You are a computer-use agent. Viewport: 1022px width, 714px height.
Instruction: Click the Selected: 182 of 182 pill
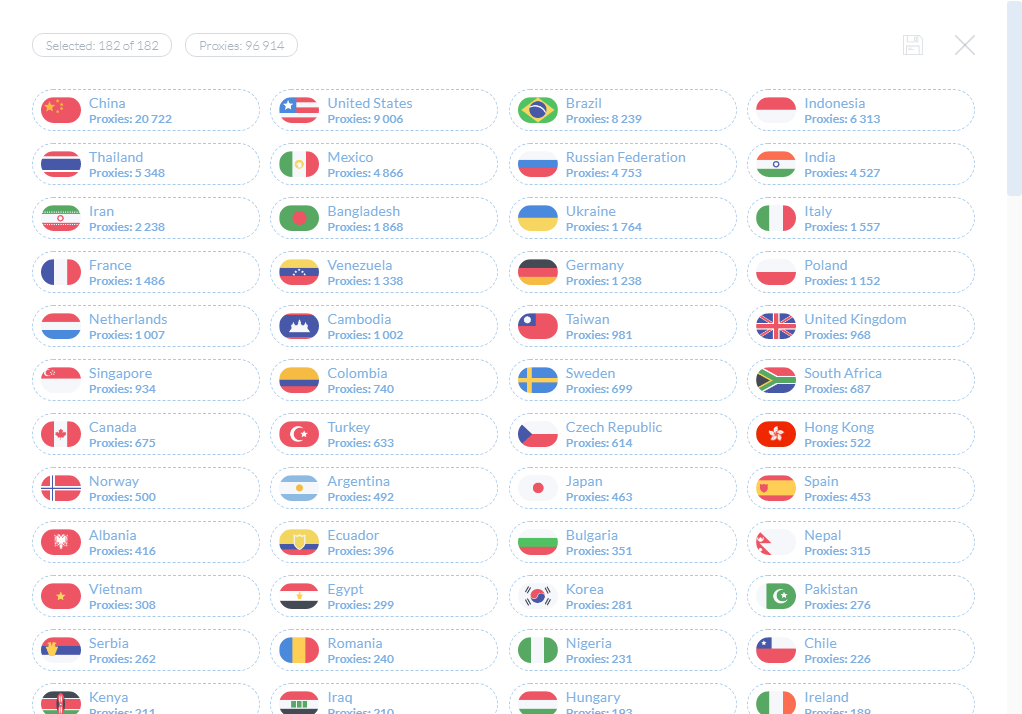coord(102,46)
